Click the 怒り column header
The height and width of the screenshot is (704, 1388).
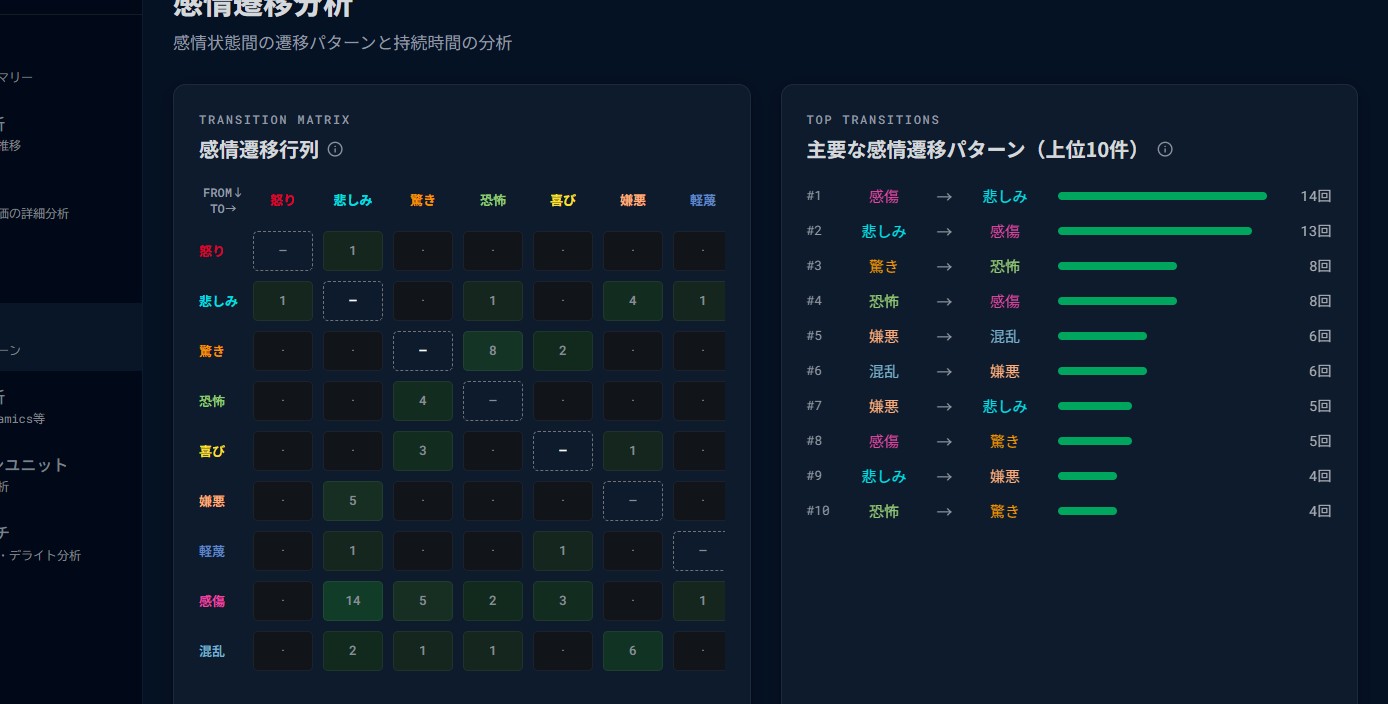(283, 200)
